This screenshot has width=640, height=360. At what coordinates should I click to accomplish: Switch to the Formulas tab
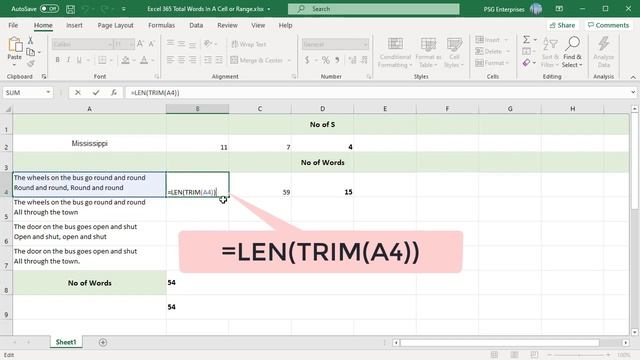click(x=161, y=25)
